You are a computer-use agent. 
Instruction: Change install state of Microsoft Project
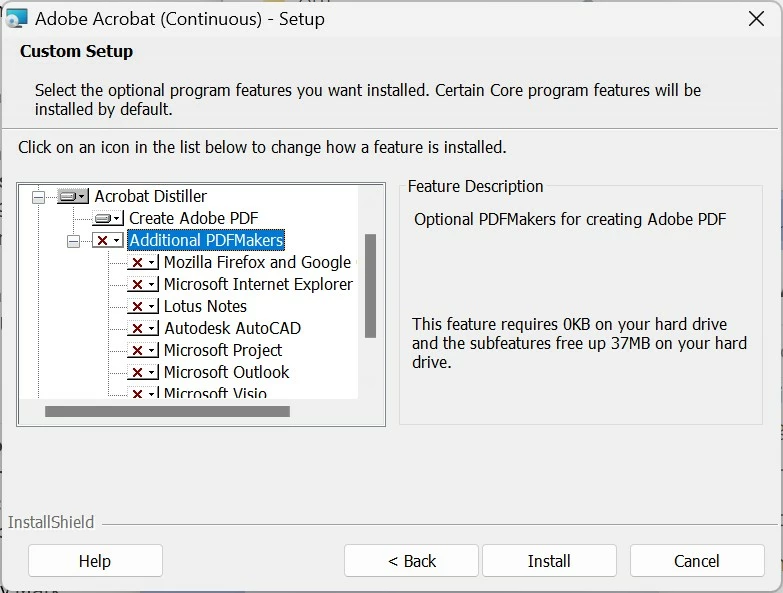pos(143,350)
